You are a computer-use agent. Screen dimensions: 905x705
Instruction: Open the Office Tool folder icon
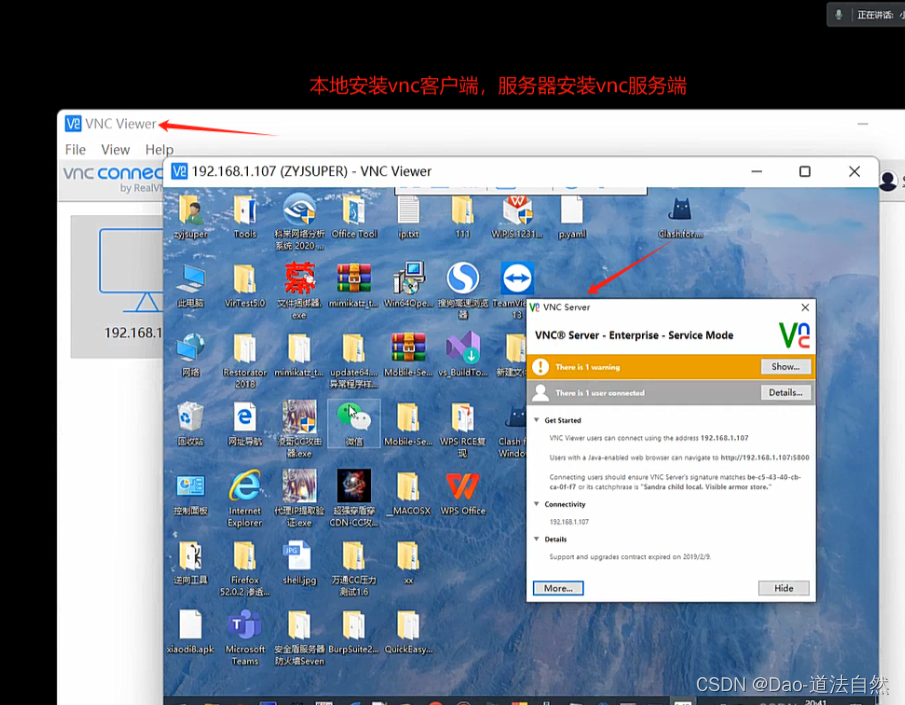tap(354, 210)
